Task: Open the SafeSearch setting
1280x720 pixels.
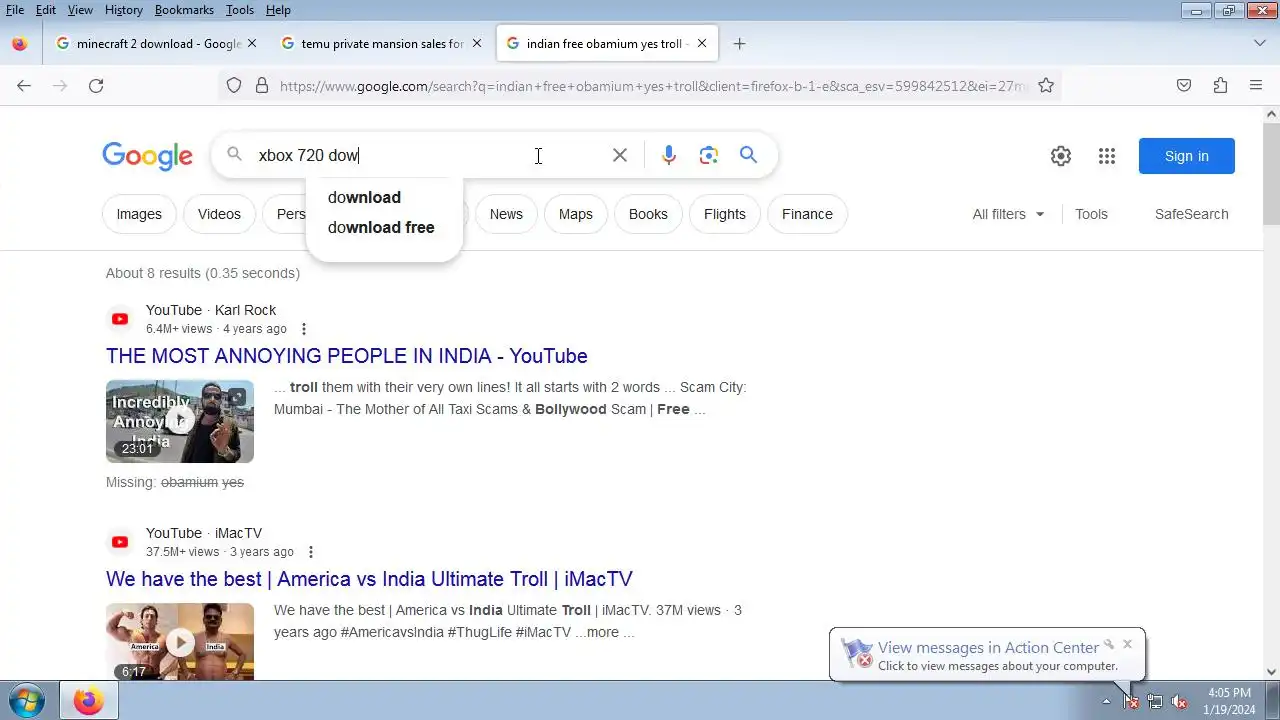Action: click(x=1191, y=214)
